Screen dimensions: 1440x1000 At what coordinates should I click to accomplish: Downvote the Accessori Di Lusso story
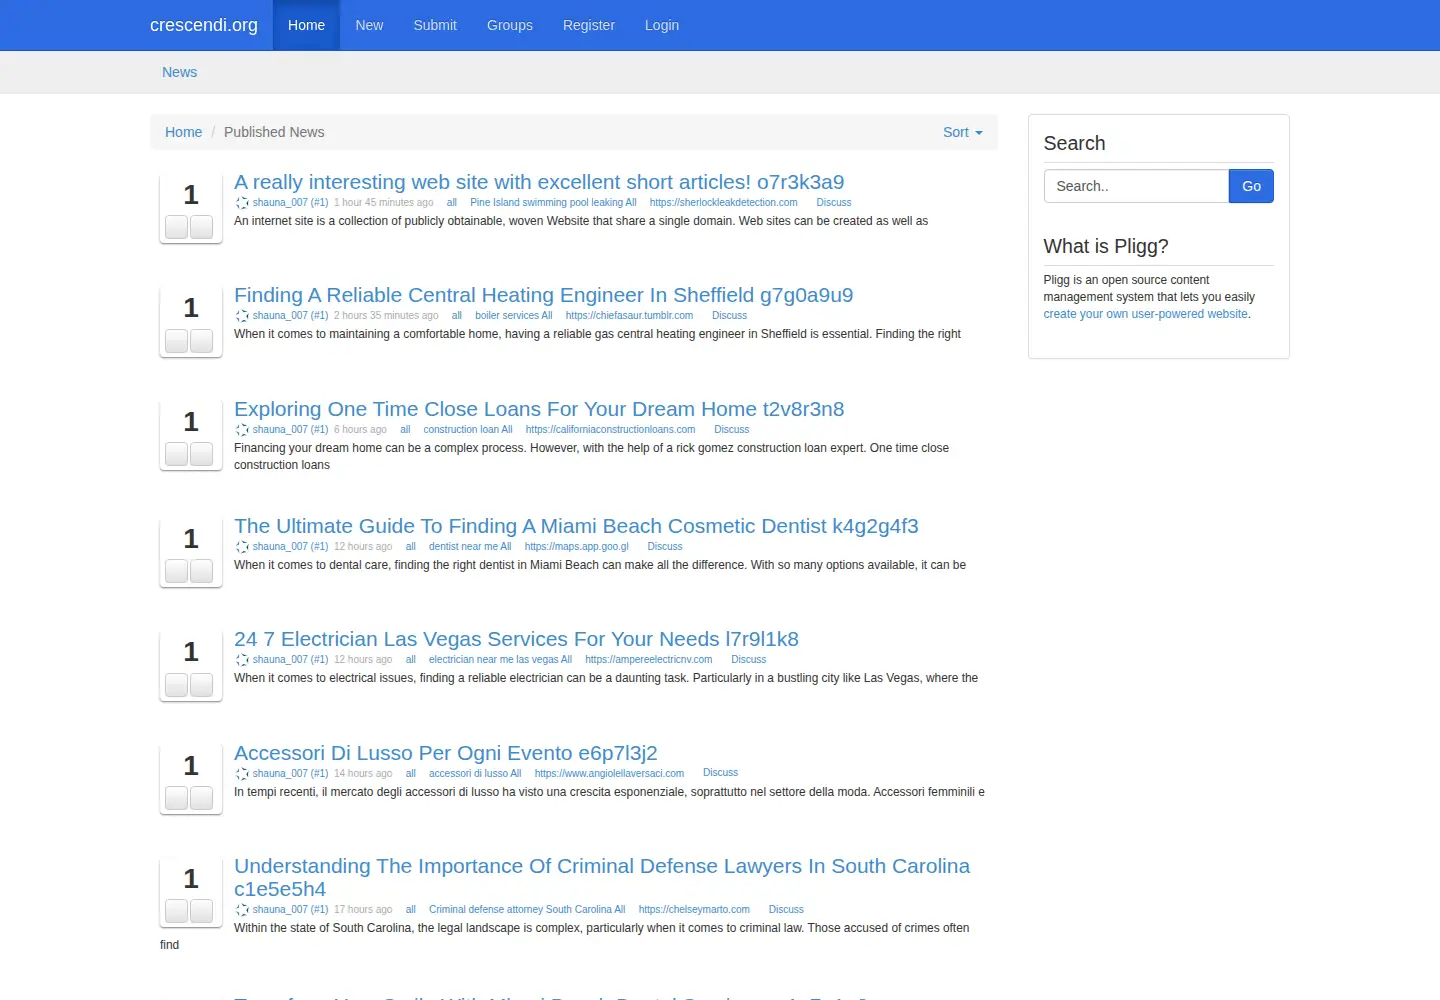click(x=202, y=798)
